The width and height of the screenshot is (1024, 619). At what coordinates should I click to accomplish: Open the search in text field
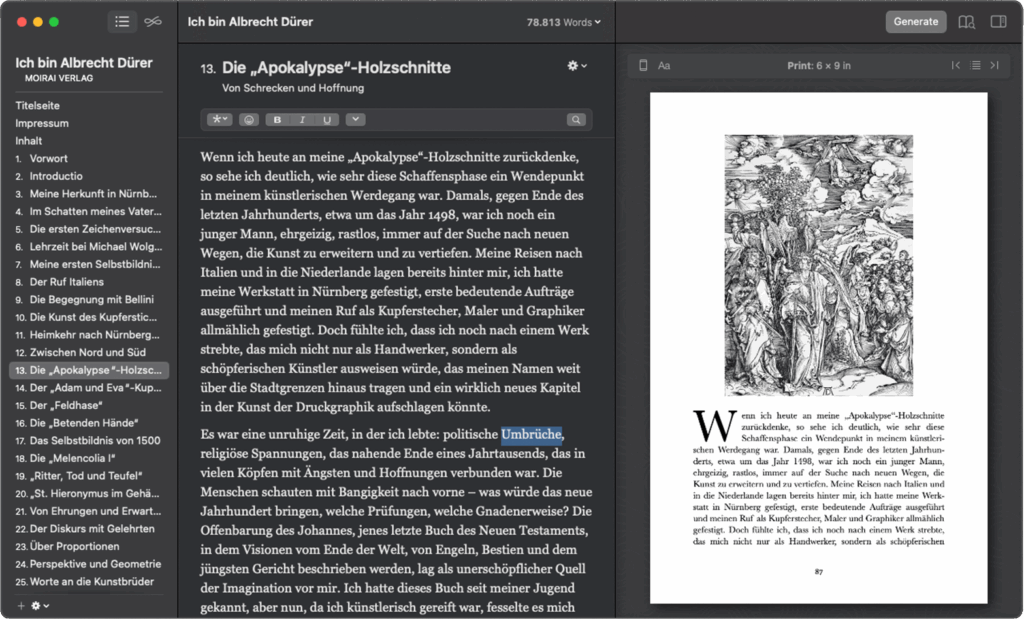coord(576,119)
